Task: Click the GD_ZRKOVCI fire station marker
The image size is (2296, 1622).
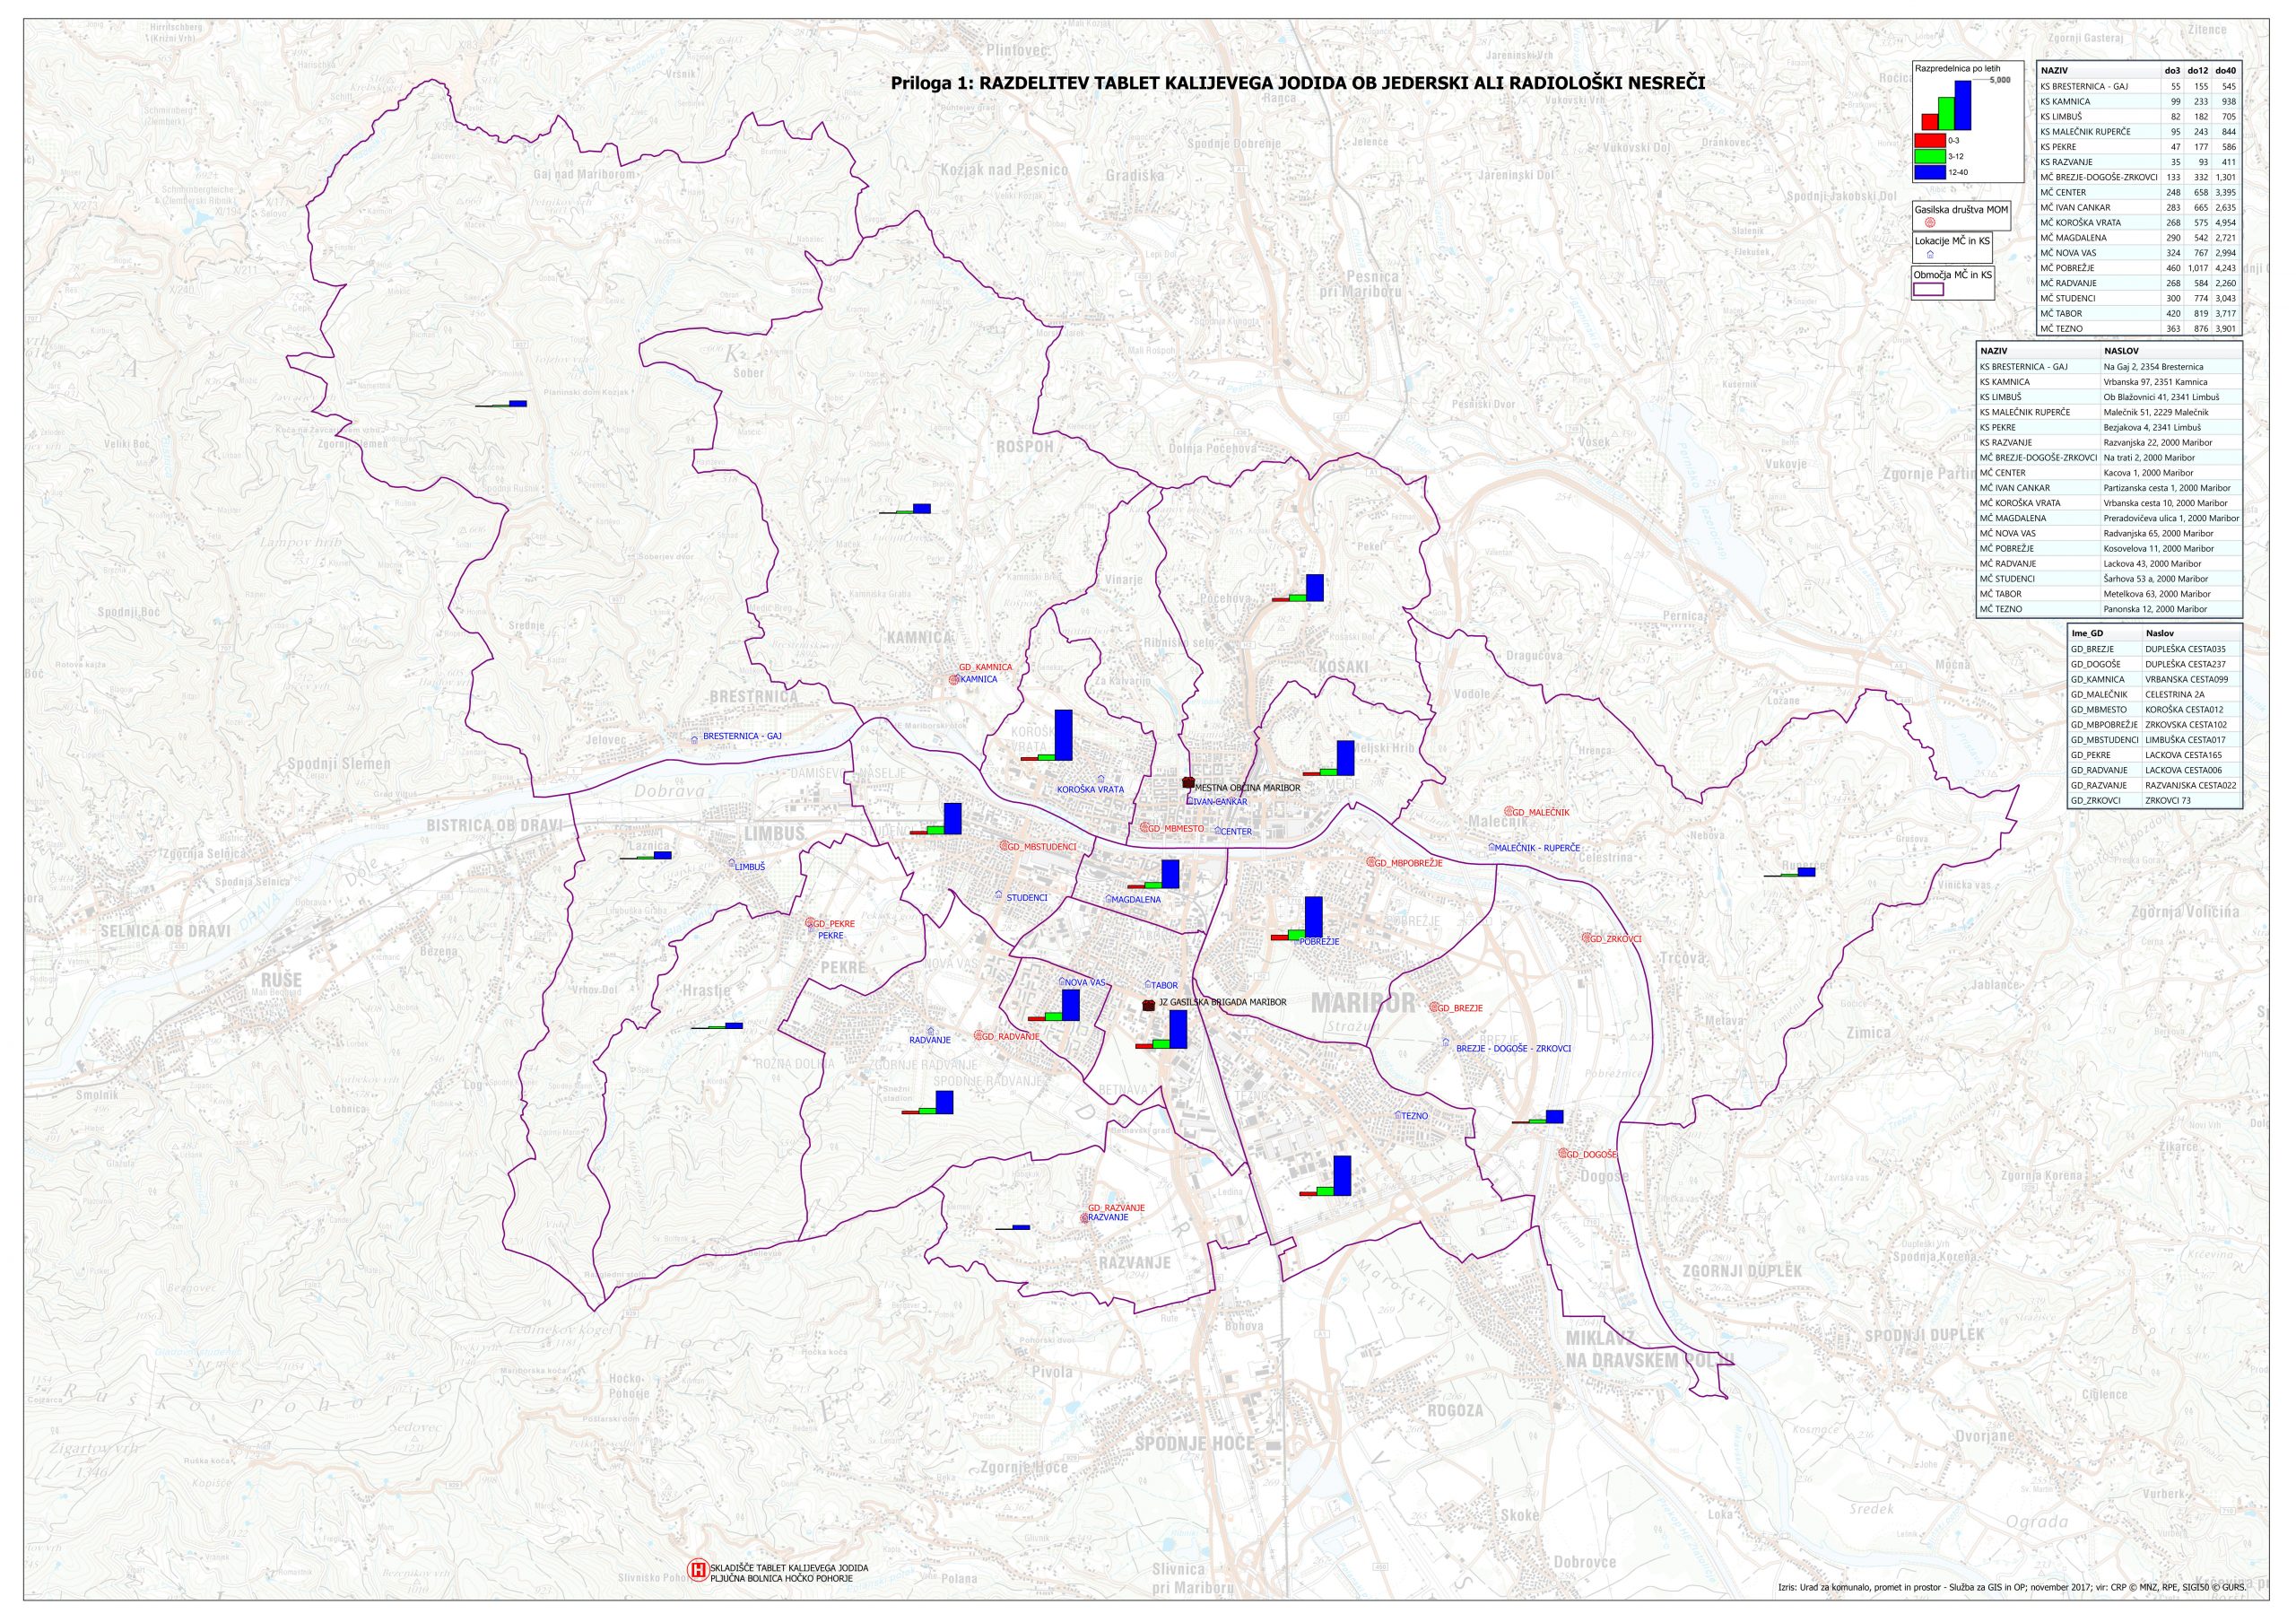Action: coord(1585,938)
